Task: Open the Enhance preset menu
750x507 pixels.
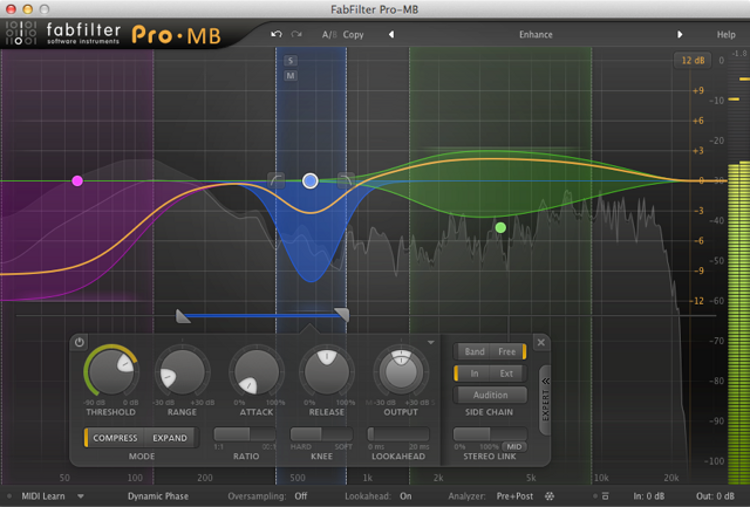Action: (x=536, y=34)
